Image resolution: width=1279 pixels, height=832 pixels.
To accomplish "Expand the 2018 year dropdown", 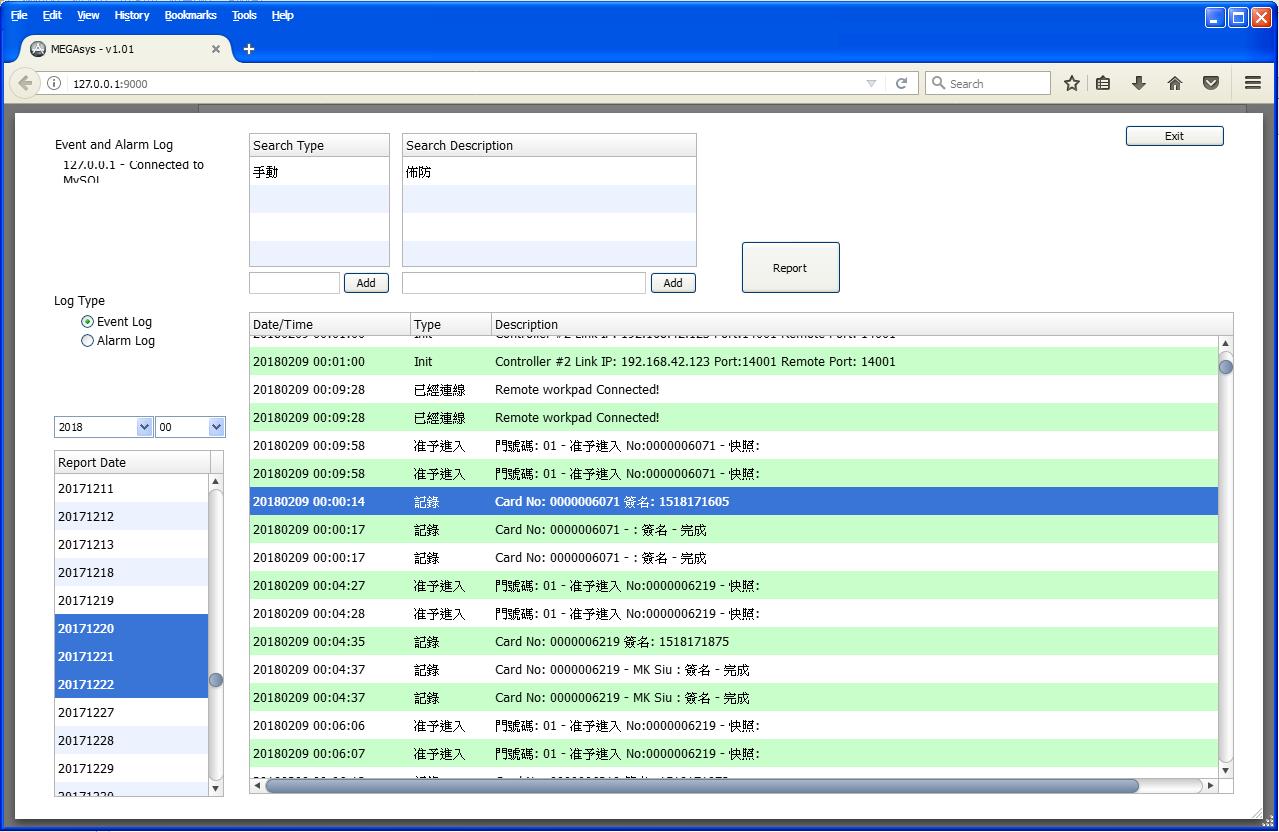I will [143, 427].
